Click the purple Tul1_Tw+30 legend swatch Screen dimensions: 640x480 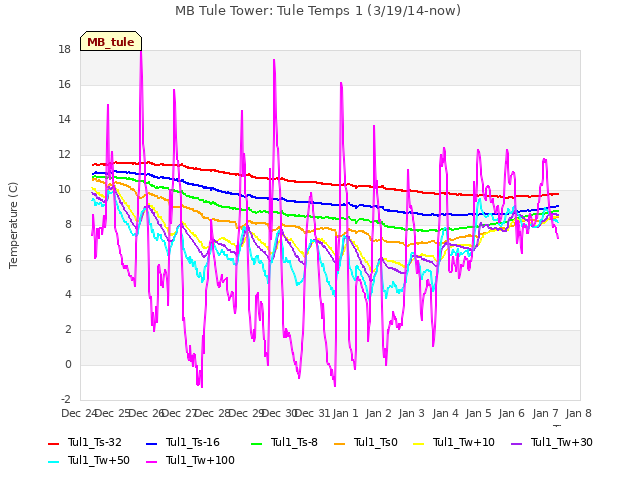point(516,444)
